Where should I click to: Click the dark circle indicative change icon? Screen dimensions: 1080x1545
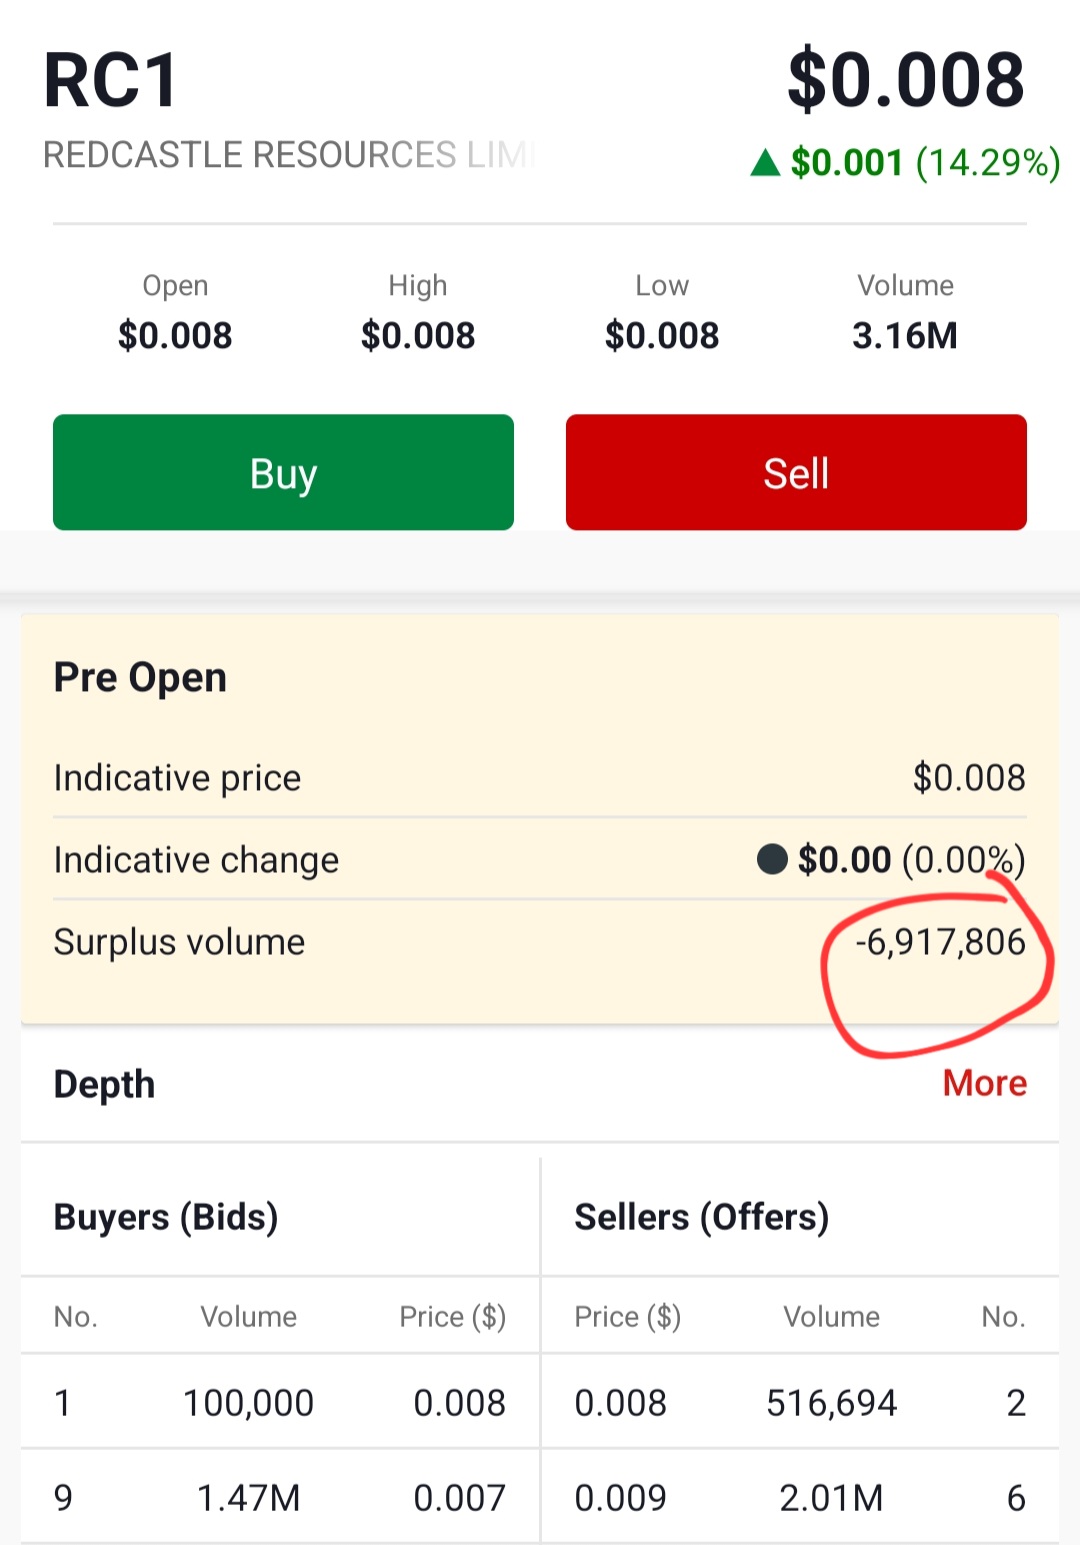[772, 859]
